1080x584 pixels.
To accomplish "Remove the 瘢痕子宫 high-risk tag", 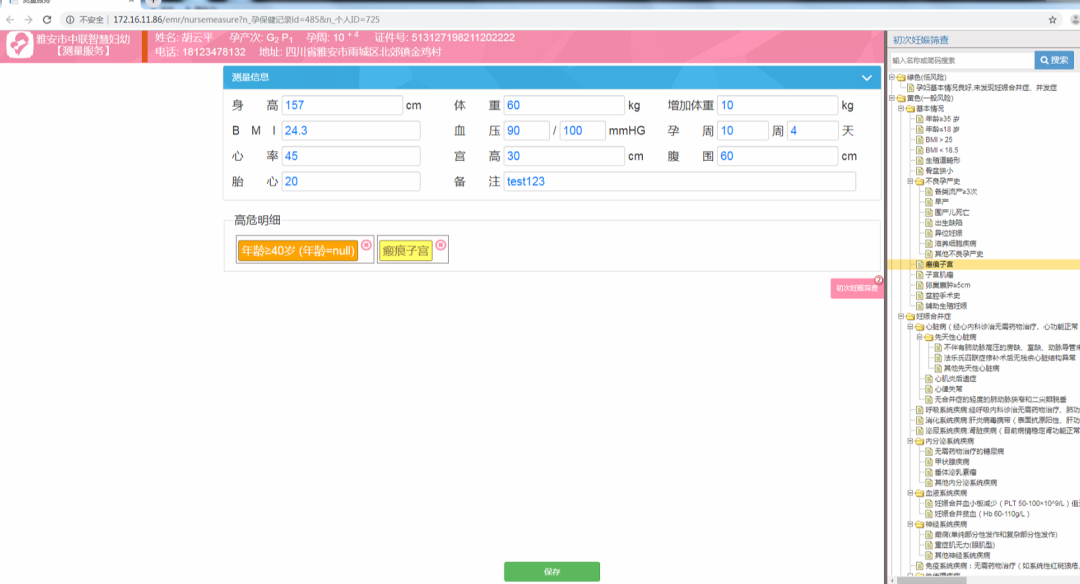I will tap(440, 245).
